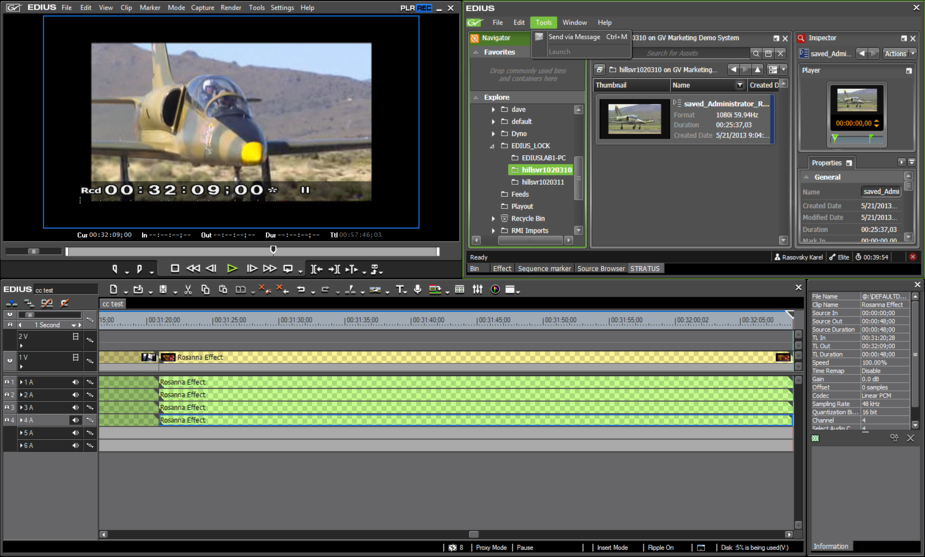The height and width of the screenshot is (557, 925).
Task: Click the cc test sequence tab
Action: pos(113,304)
